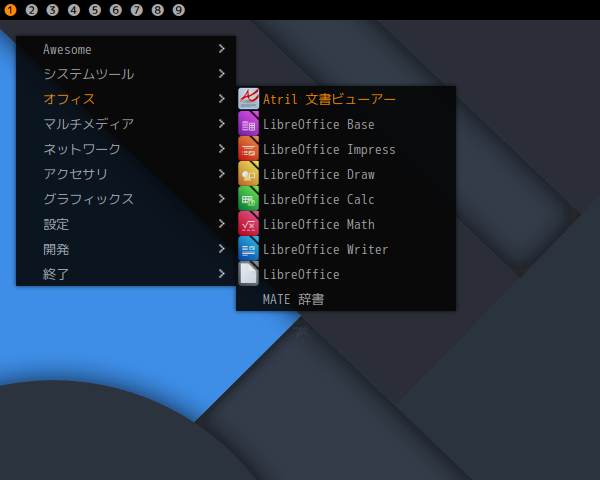The height and width of the screenshot is (480, 600).
Task: Switch to workspace tag 8
Action: [x=158, y=10]
